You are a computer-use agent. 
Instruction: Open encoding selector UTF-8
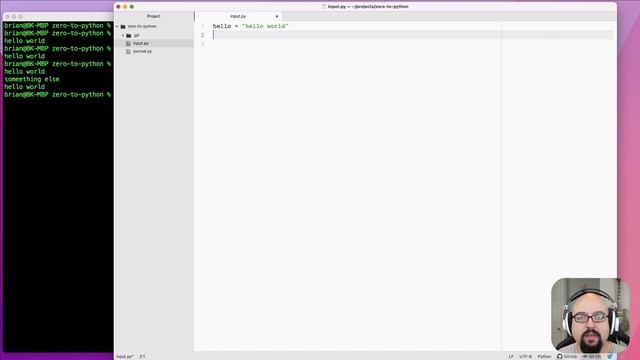[x=525, y=356]
